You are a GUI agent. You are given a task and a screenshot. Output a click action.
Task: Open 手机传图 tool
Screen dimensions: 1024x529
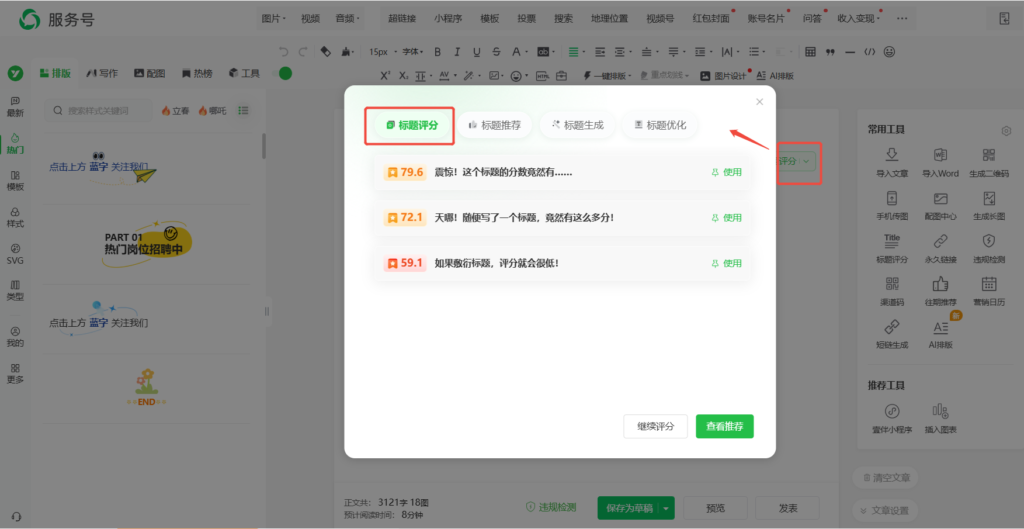pos(891,205)
